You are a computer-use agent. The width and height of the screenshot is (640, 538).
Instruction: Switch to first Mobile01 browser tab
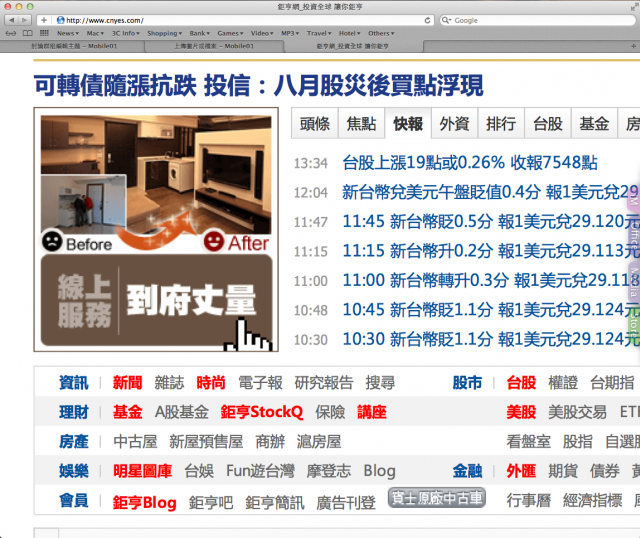74,46
